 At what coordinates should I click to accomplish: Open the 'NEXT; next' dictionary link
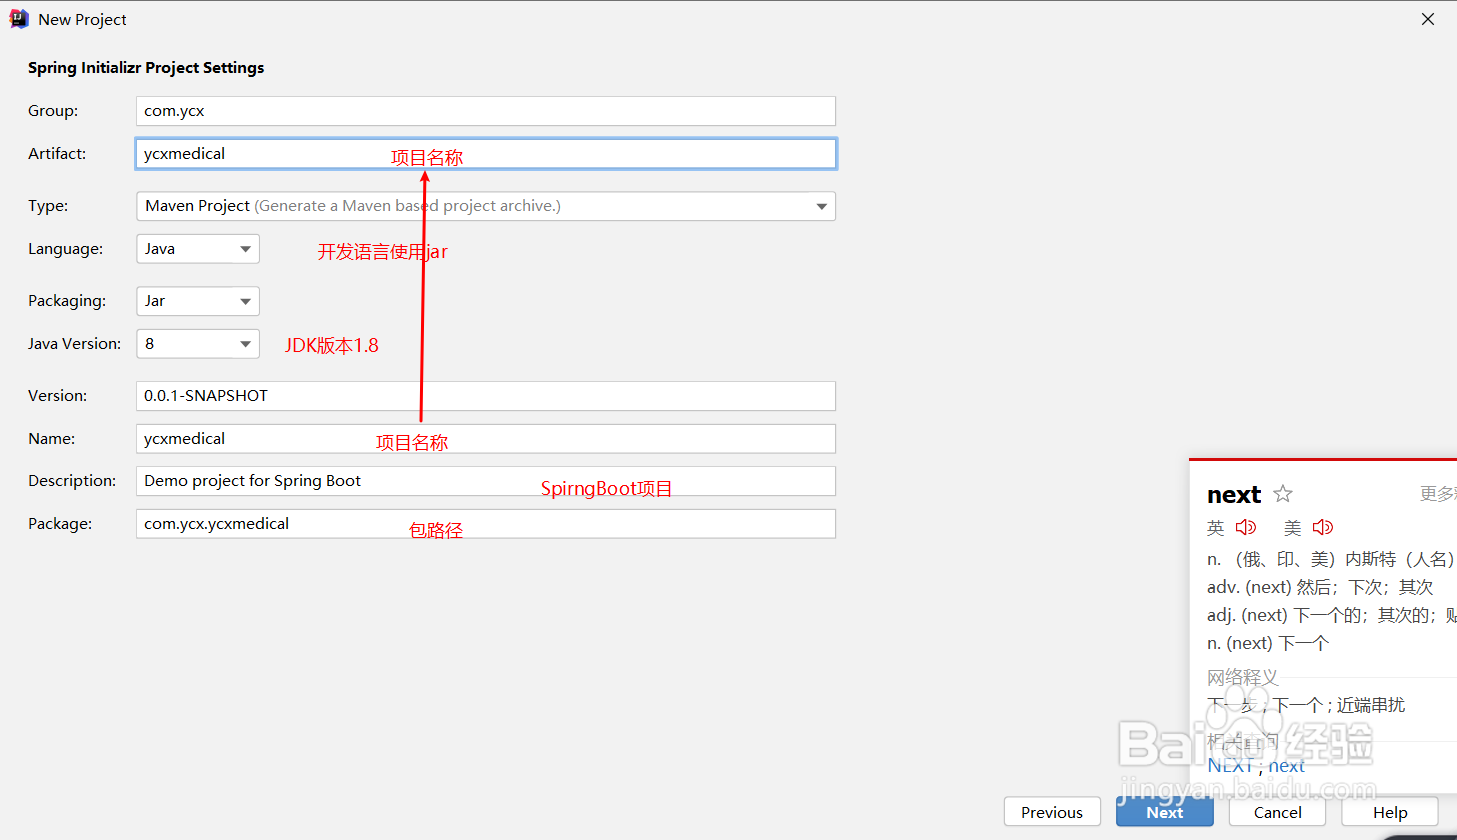[1256, 766]
